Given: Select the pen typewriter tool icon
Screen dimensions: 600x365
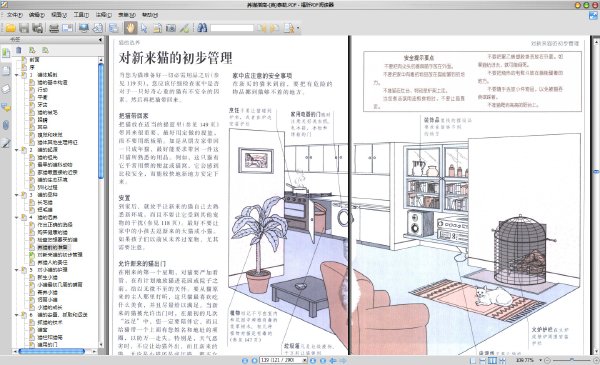Looking at the screenshot, I should pos(185,28).
